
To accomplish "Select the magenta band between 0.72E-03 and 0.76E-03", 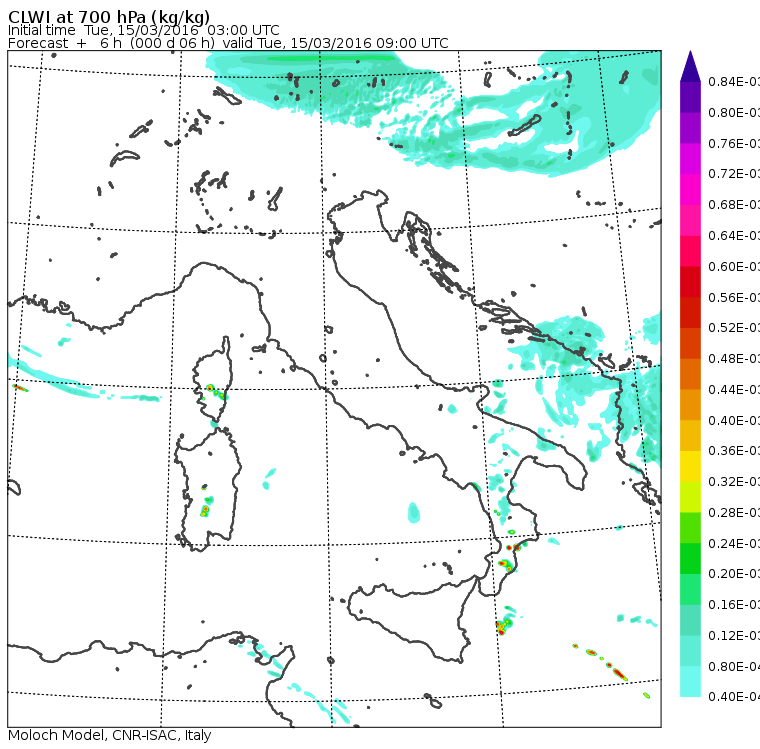I will click(690, 159).
